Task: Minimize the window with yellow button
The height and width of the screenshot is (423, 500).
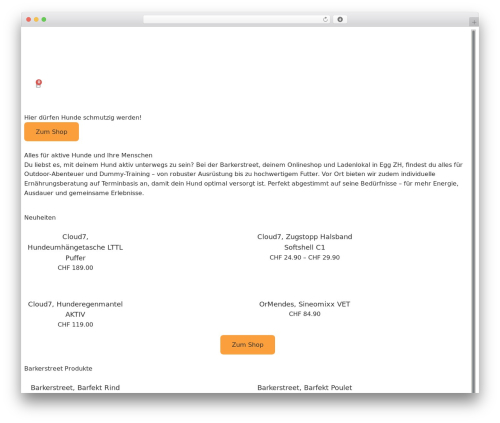Action: 36,20
